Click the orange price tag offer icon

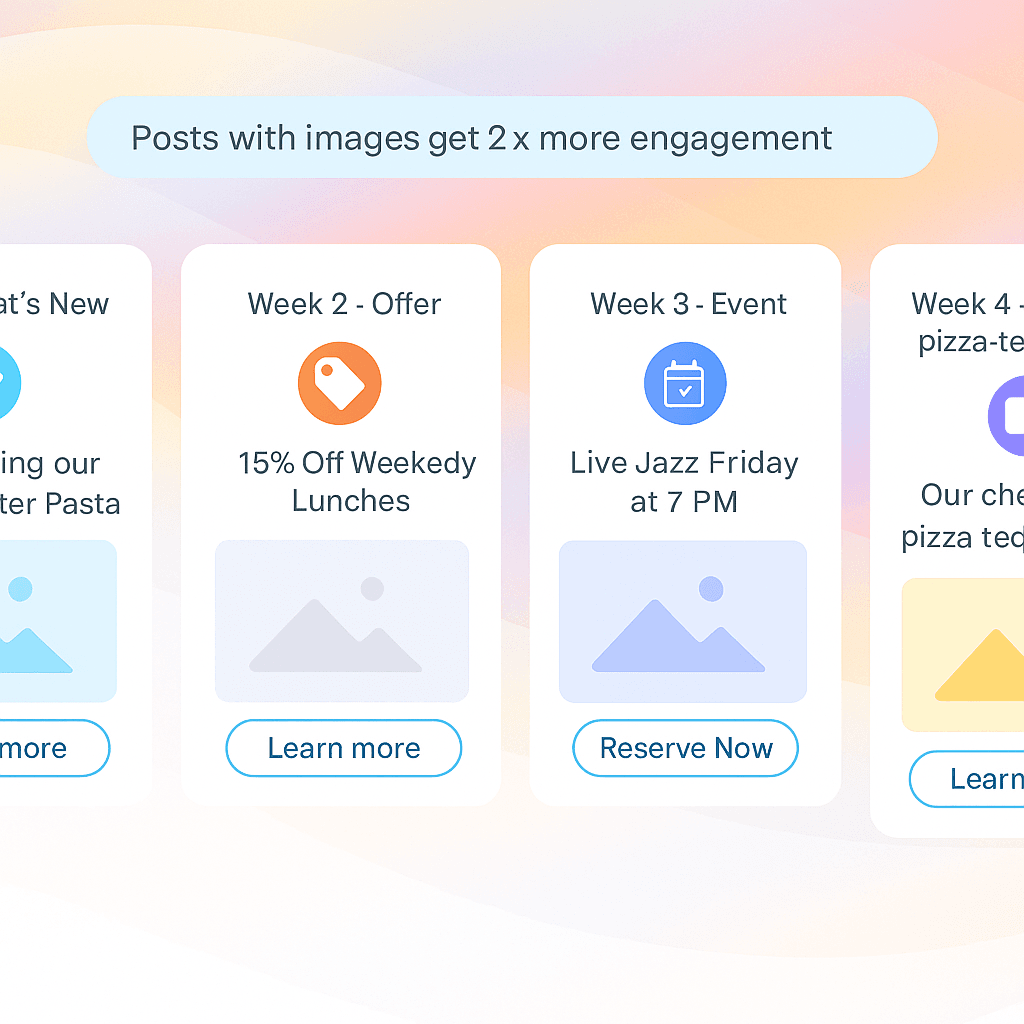point(340,383)
